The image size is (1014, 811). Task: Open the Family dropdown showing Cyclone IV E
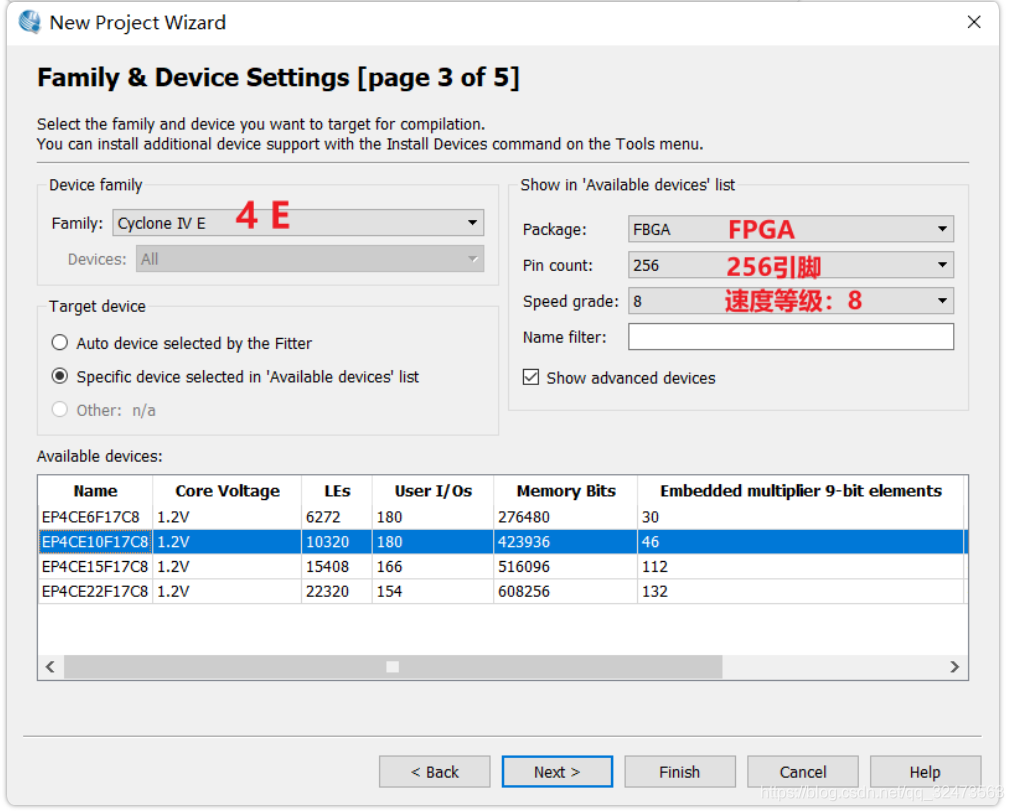coord(298,223)
